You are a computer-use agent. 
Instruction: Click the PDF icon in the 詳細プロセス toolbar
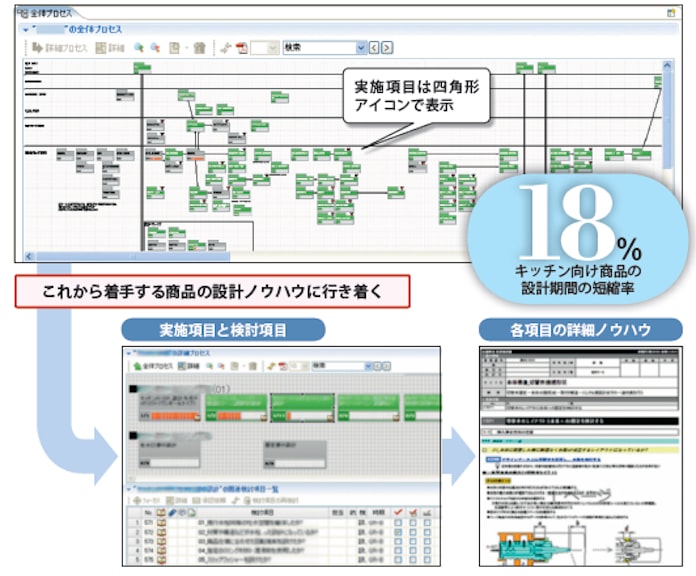coord(282,366)
